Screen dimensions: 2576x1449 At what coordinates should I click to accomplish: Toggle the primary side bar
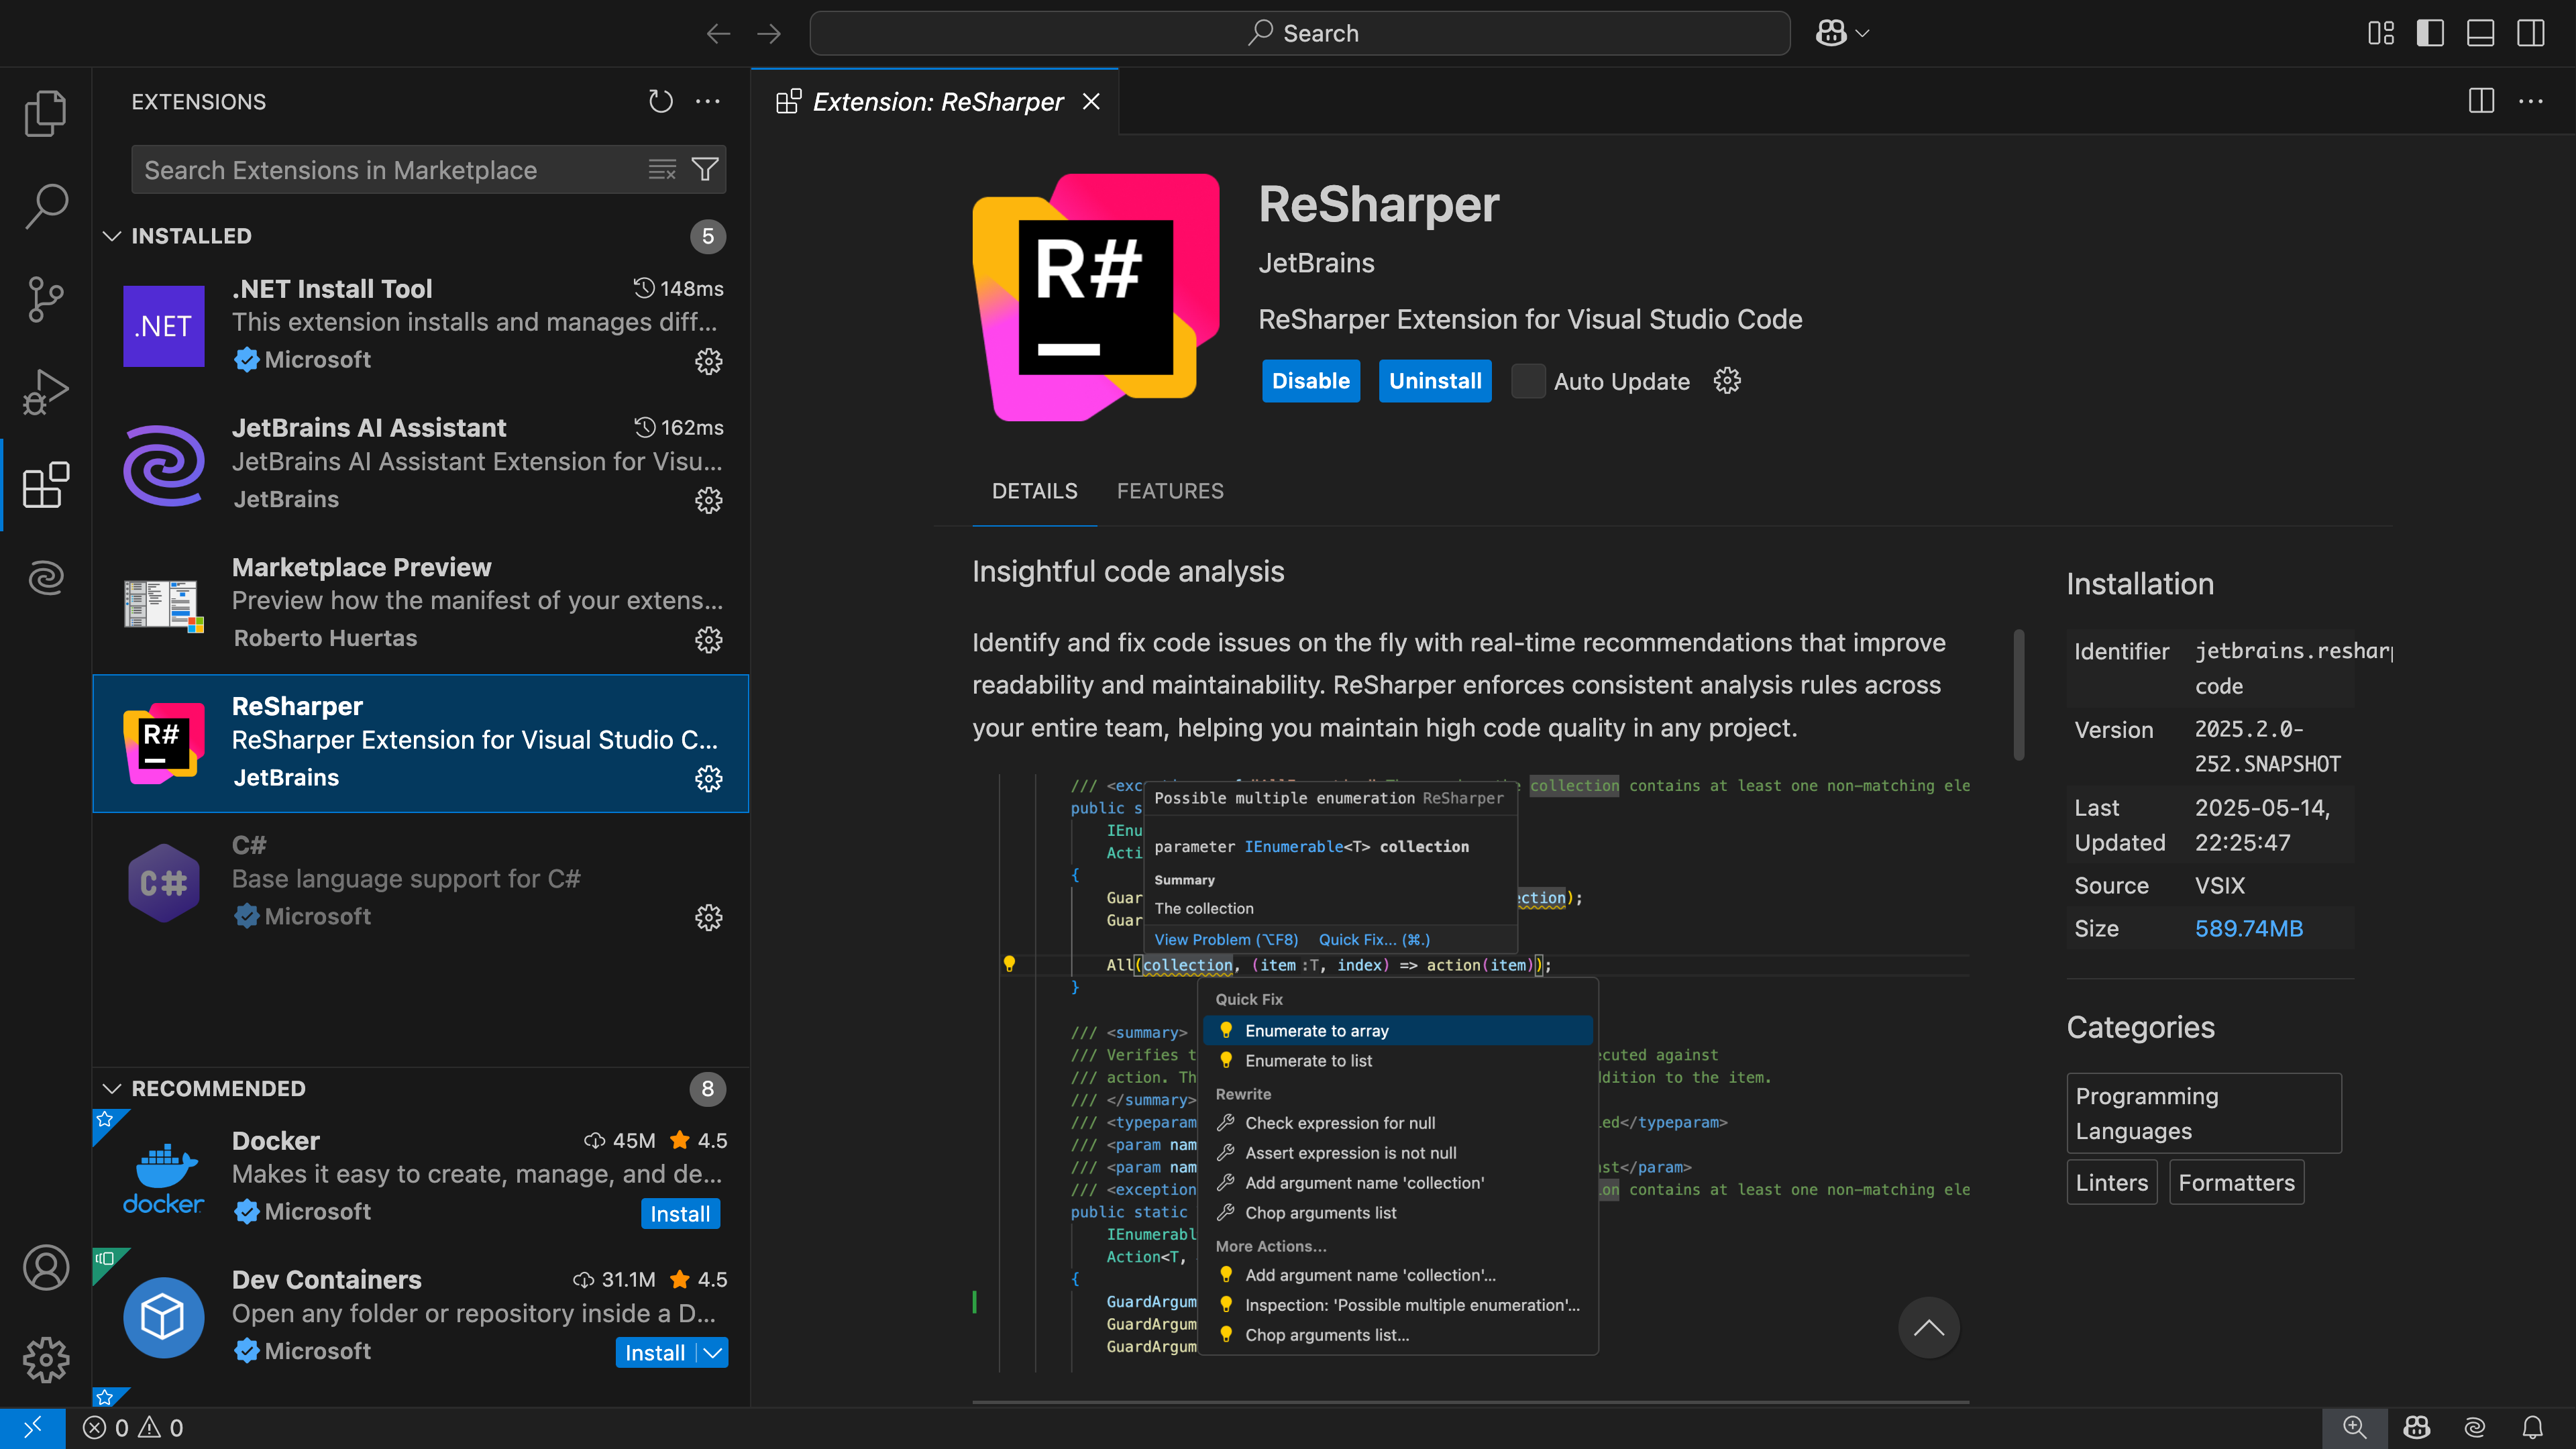pyautogui.click(x=2429, y=33)
